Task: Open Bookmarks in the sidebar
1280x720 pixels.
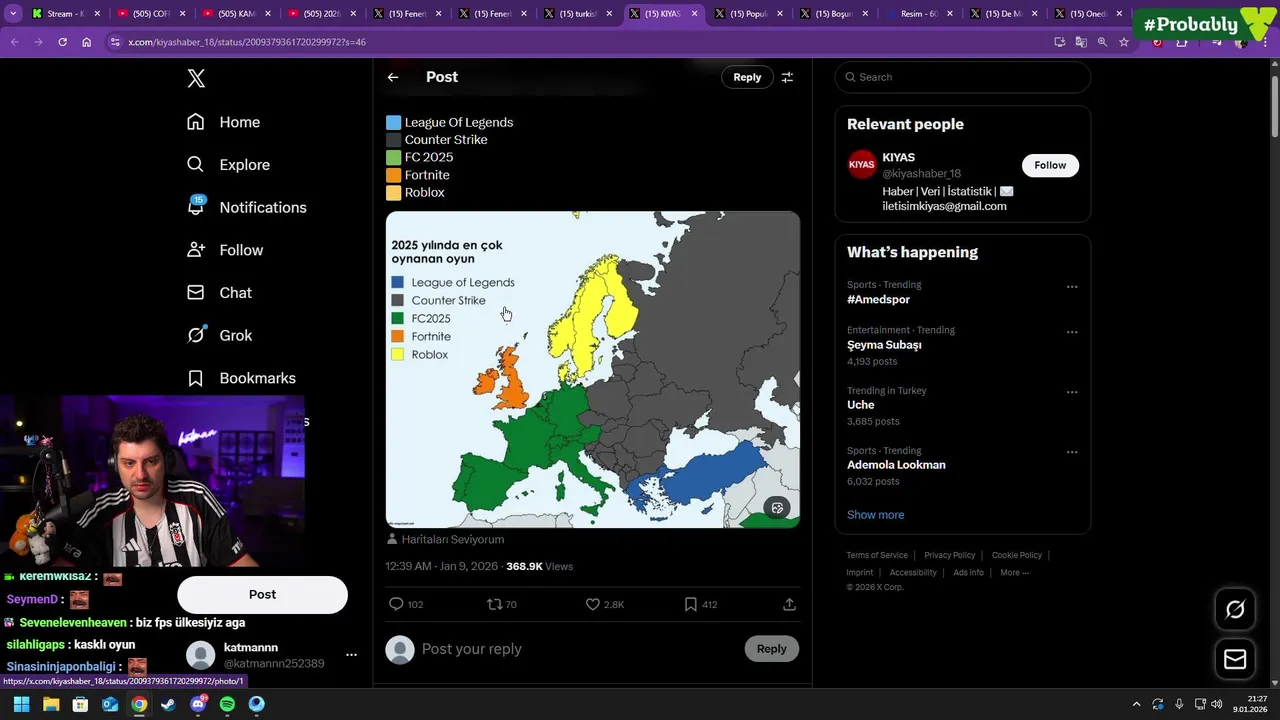Action: [x=241, y=378]
